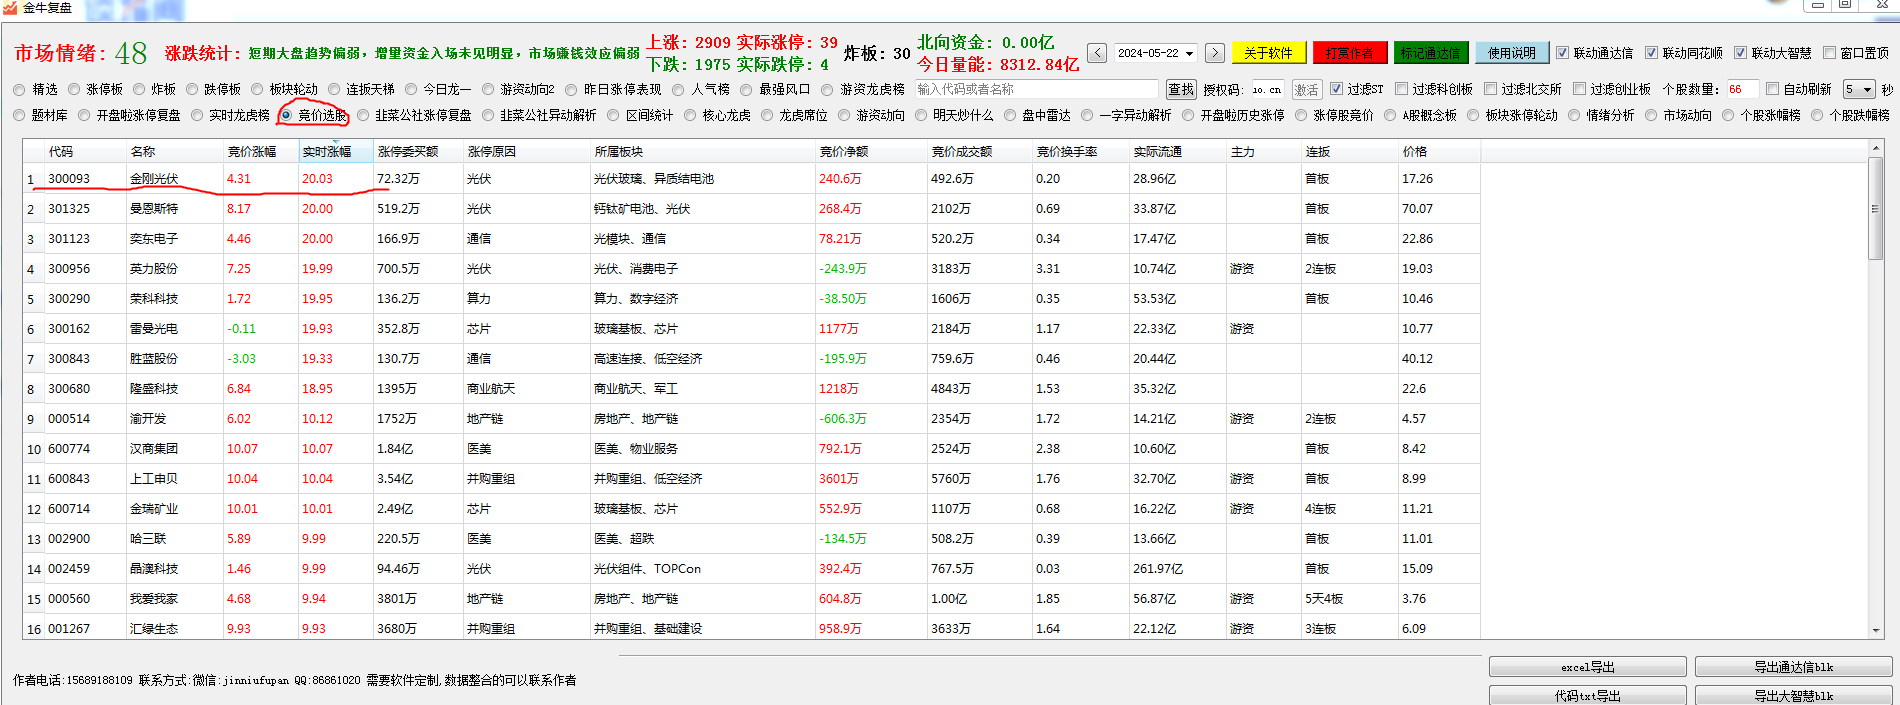Click the 竞价成交额 column header

point(980,152)
